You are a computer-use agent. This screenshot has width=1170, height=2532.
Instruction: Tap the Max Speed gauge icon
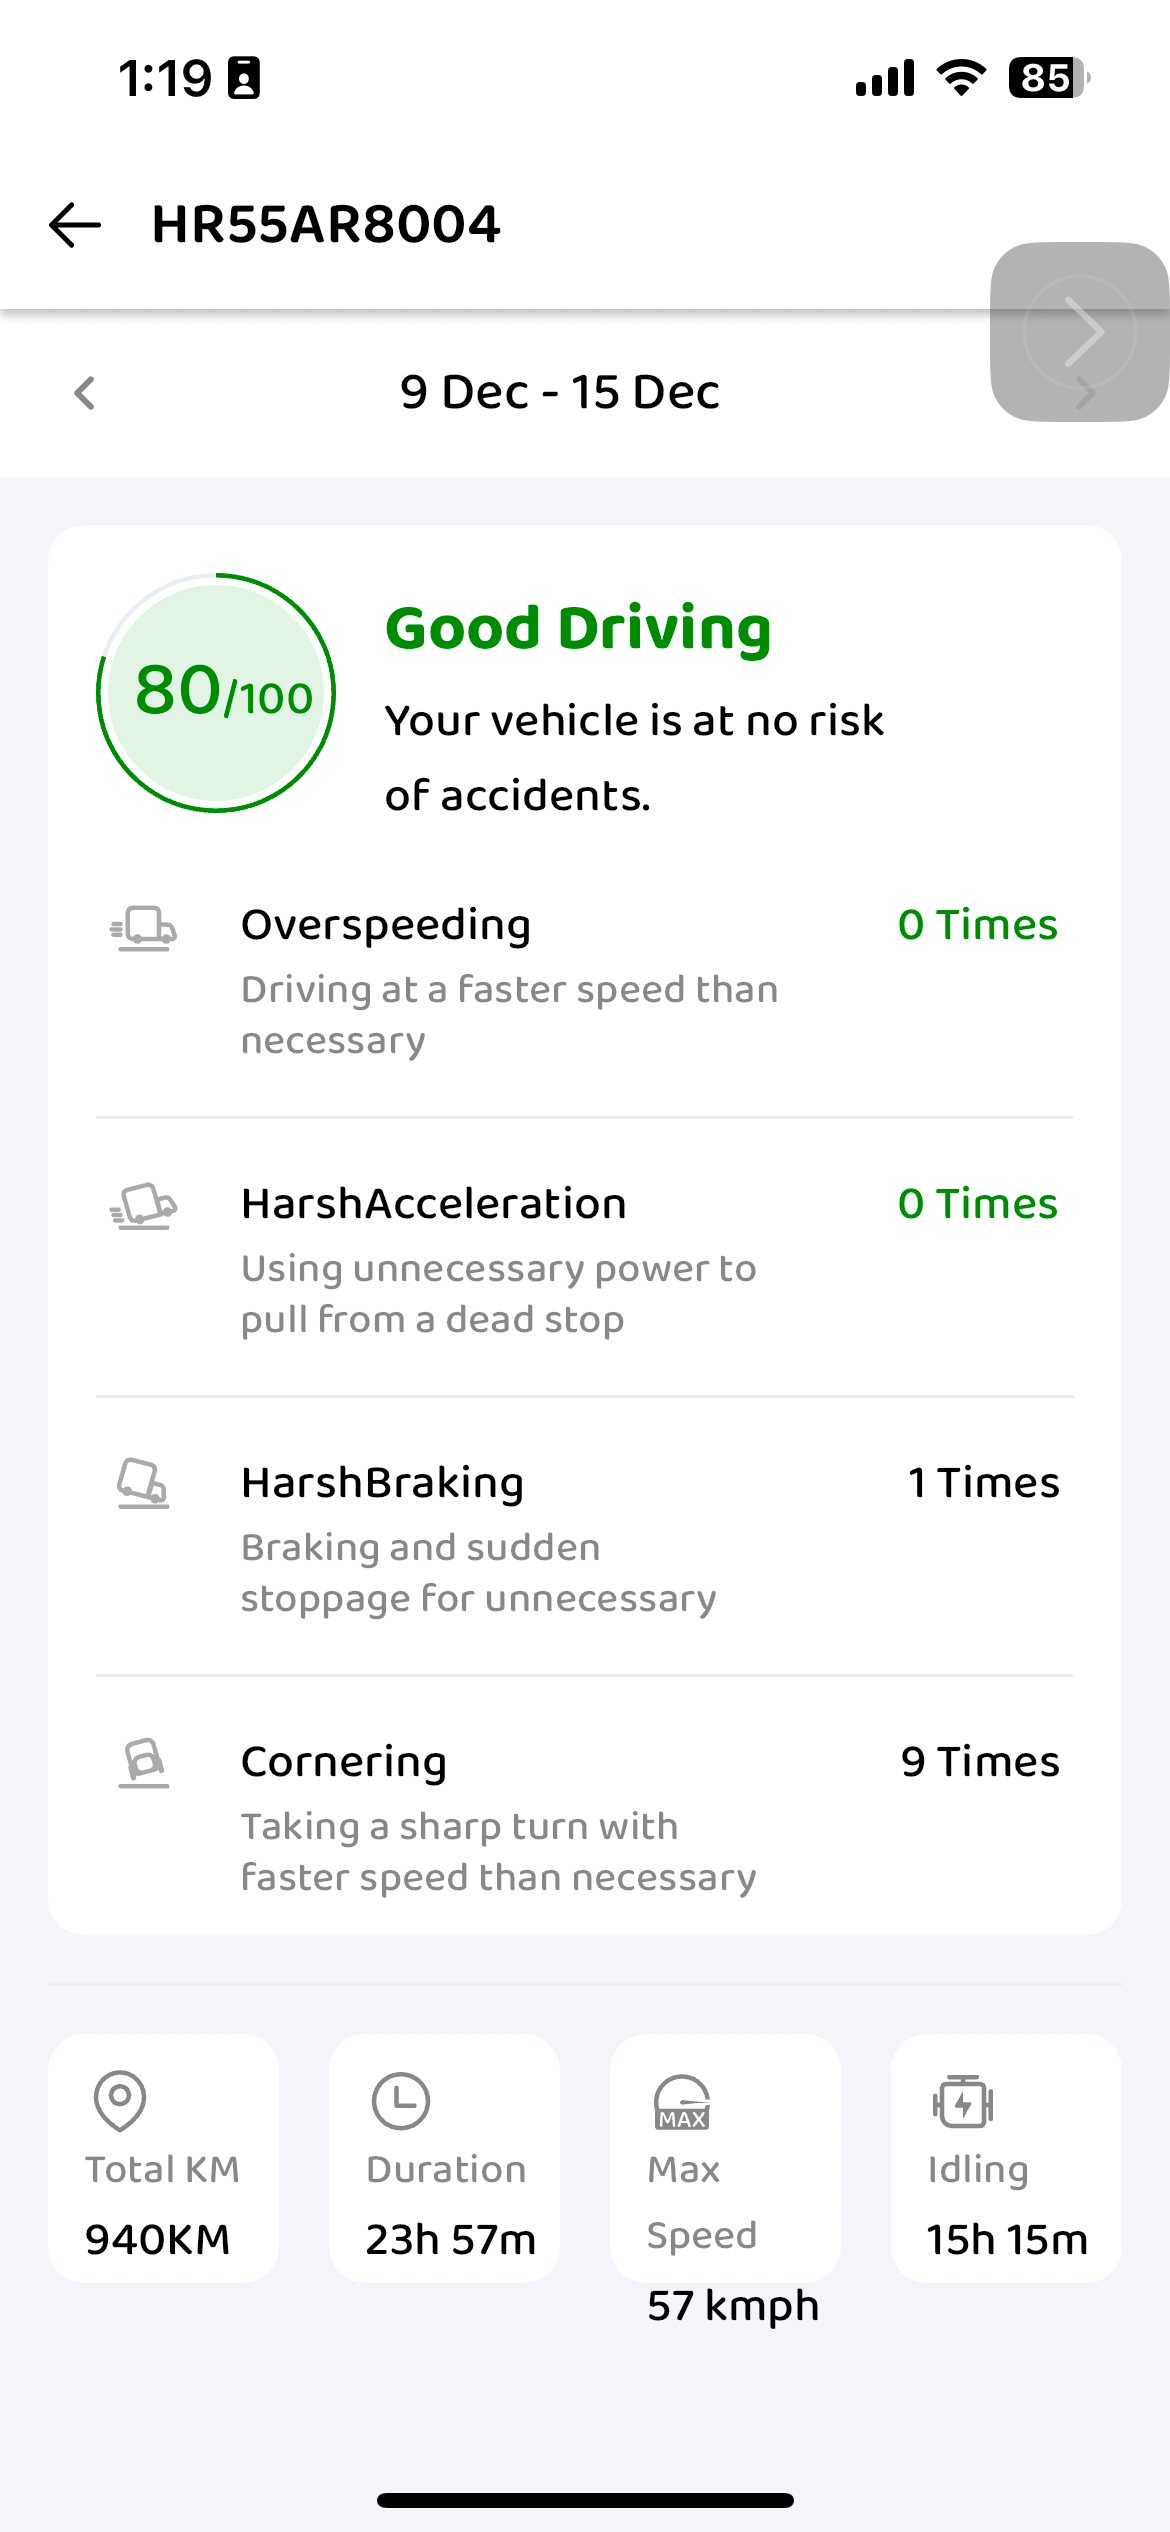pyautogui.click(x=682, y=2102)
